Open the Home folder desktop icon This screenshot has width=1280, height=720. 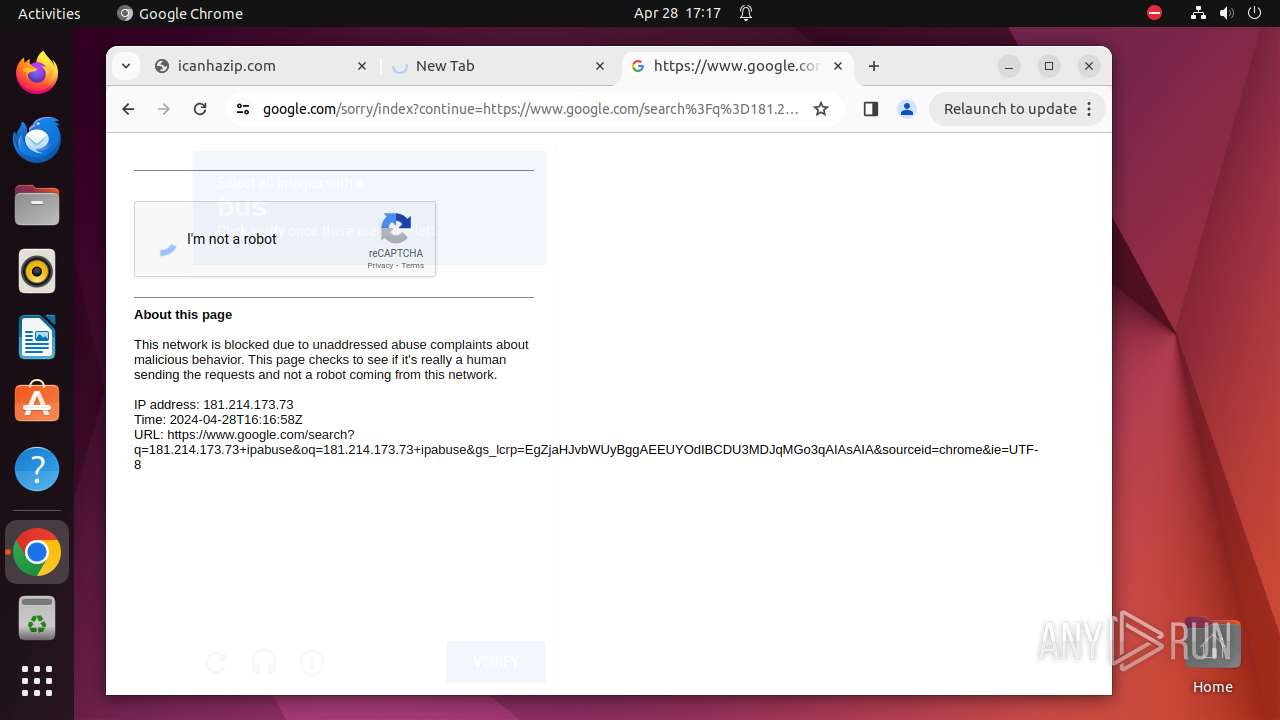[x=1212, y=657]
